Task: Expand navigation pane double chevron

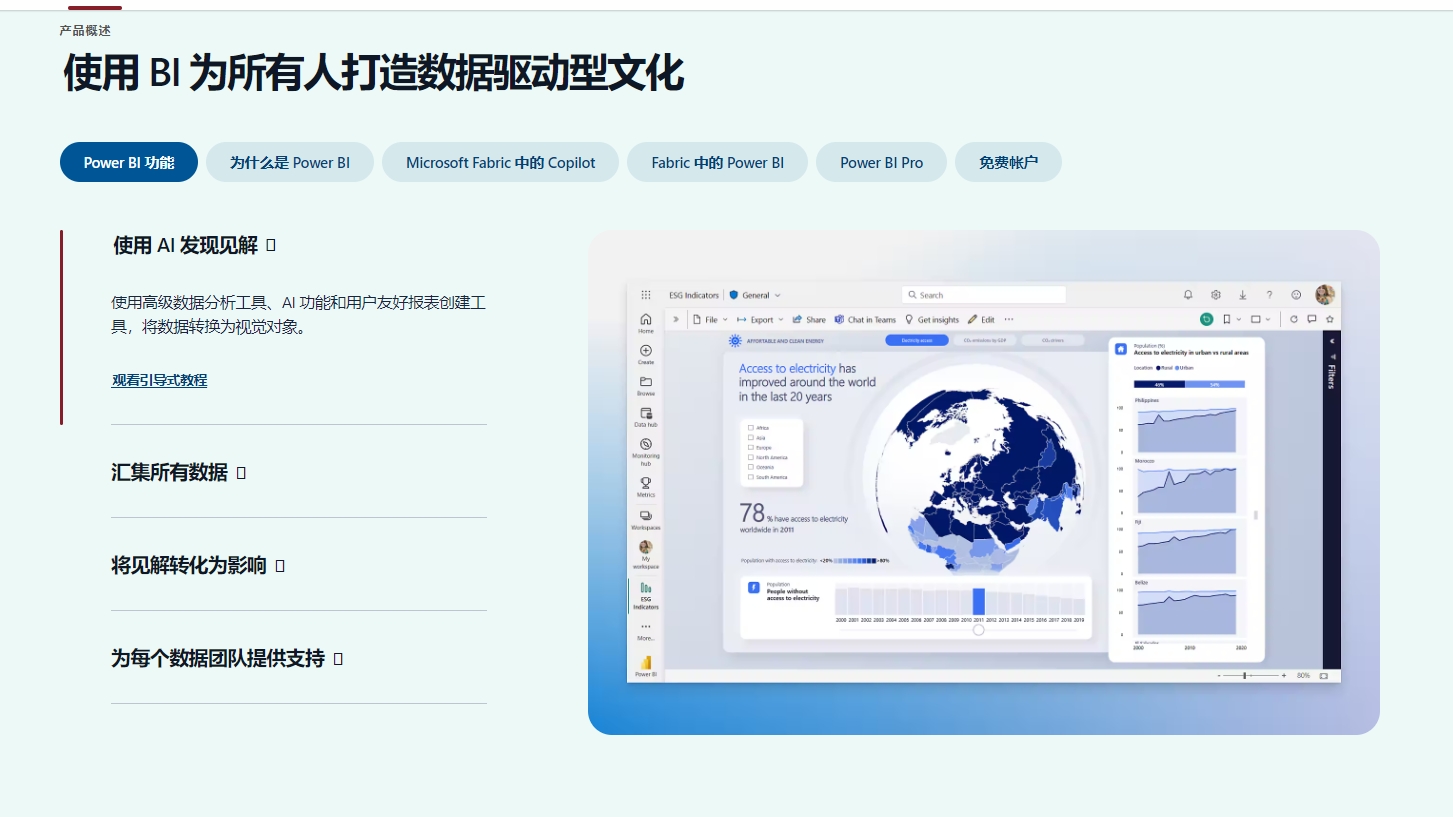Action: tap(676, 320)
